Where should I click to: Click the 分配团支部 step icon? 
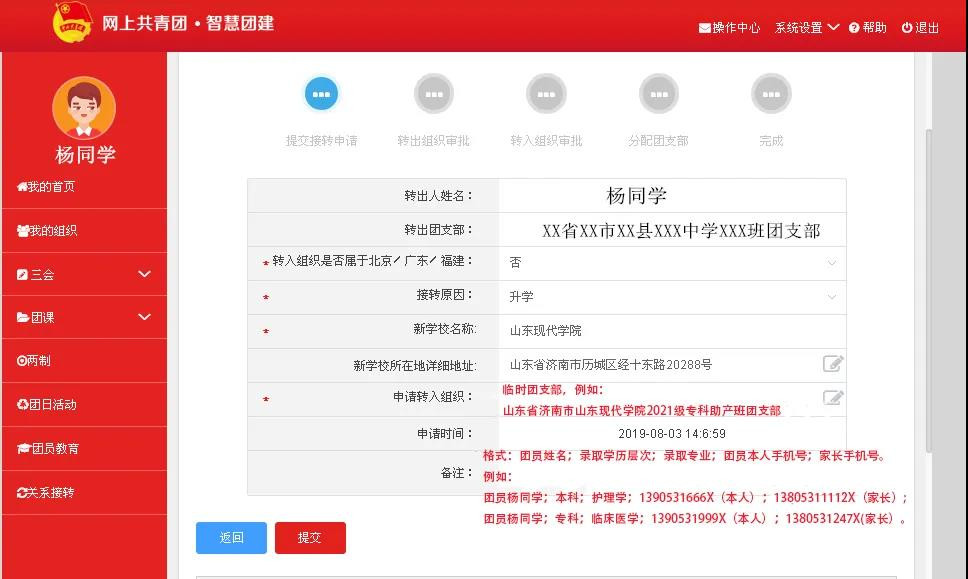coord(659,94)
